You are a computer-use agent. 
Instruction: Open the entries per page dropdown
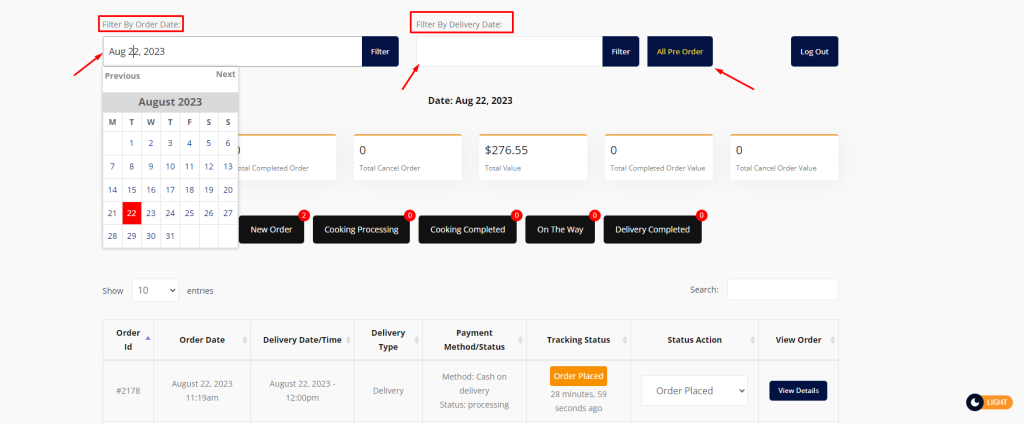click(155, 290)
